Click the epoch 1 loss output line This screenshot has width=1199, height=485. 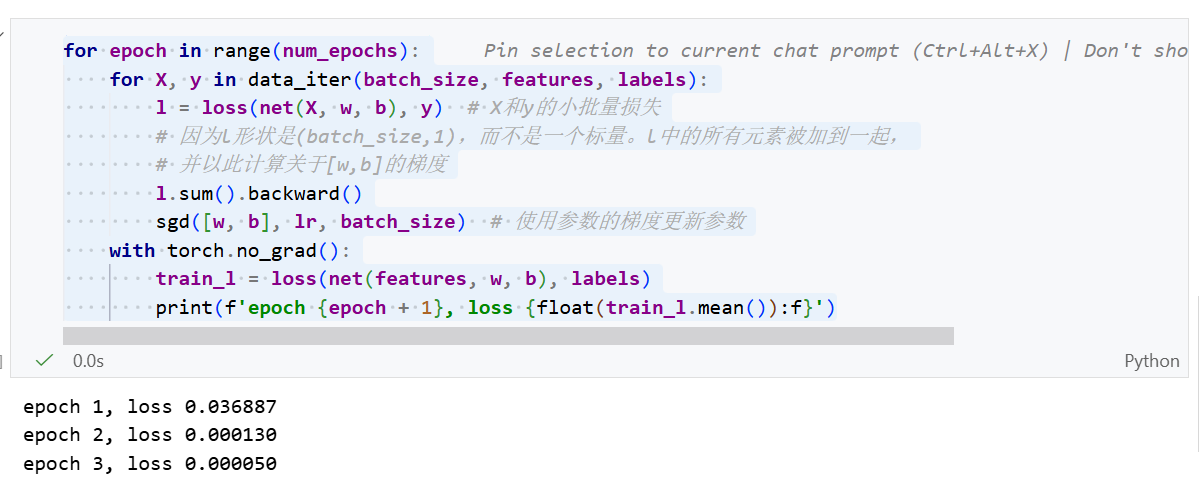coord(150,407)
